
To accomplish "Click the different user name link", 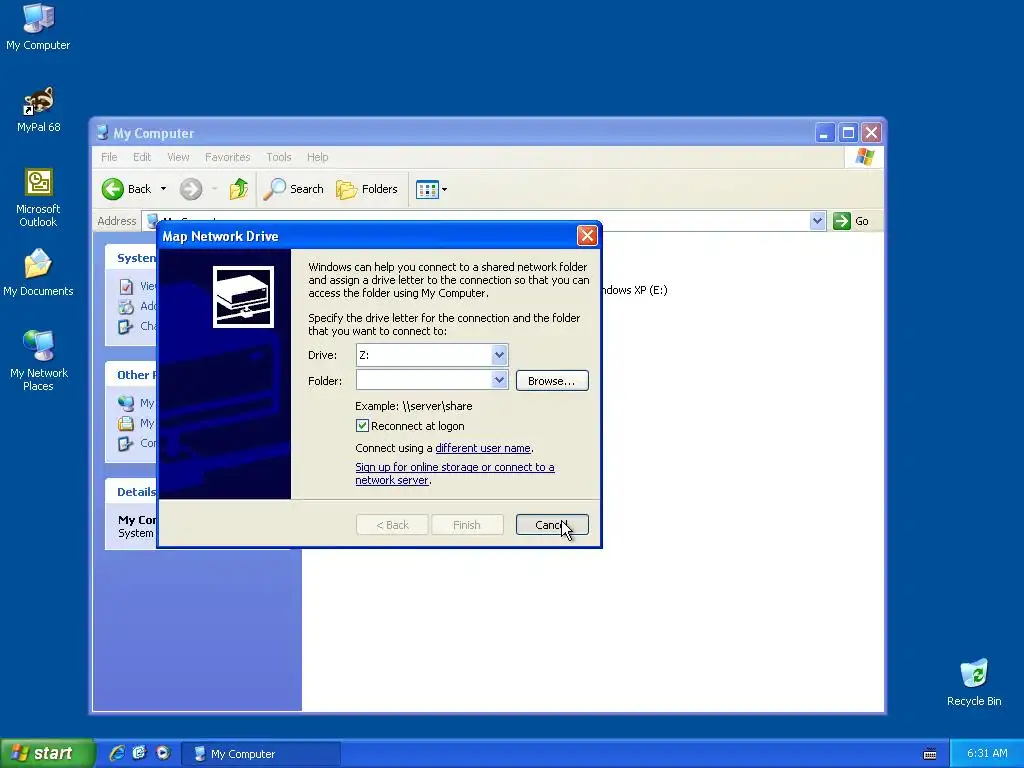I will pyautogui.click(x=483, y=448).
